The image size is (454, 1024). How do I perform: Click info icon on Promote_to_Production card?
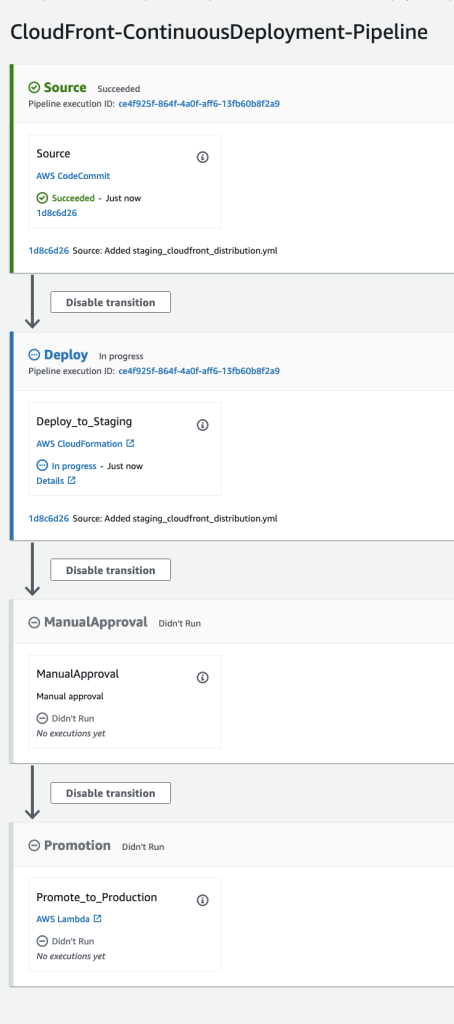[x=203, y=901]
